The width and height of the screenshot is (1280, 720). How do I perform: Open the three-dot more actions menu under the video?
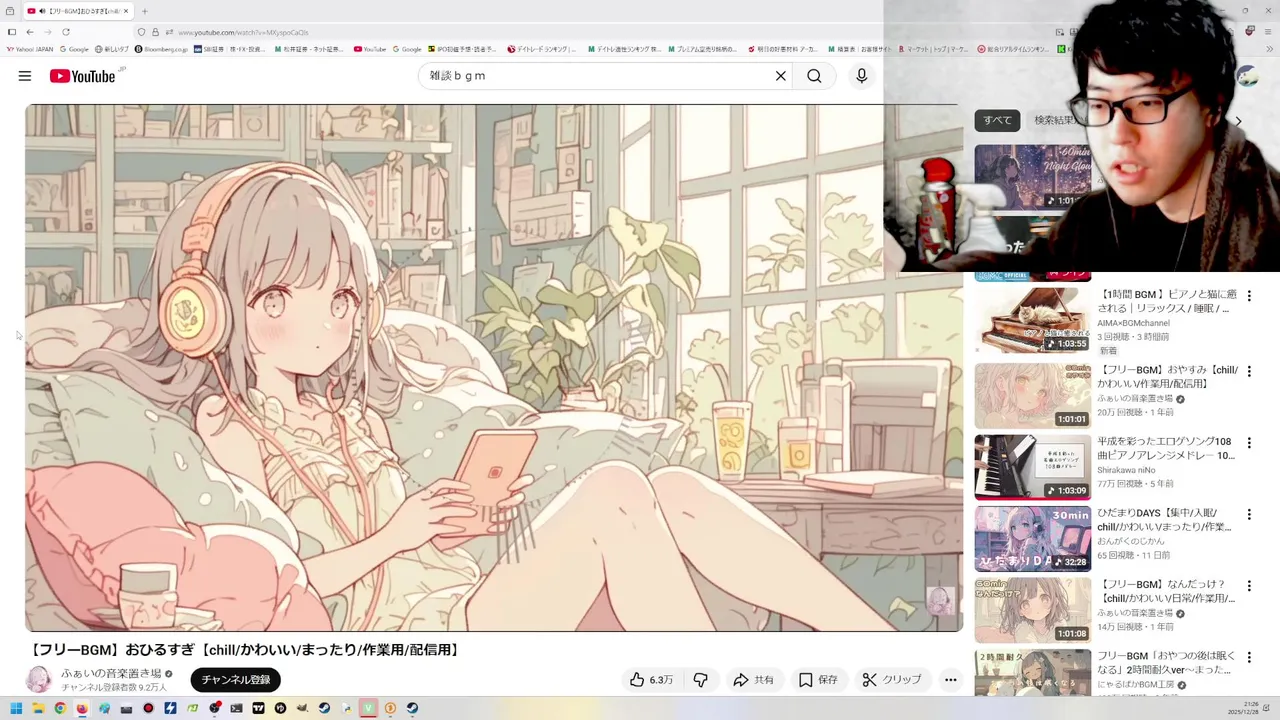[x=951, y=680]
